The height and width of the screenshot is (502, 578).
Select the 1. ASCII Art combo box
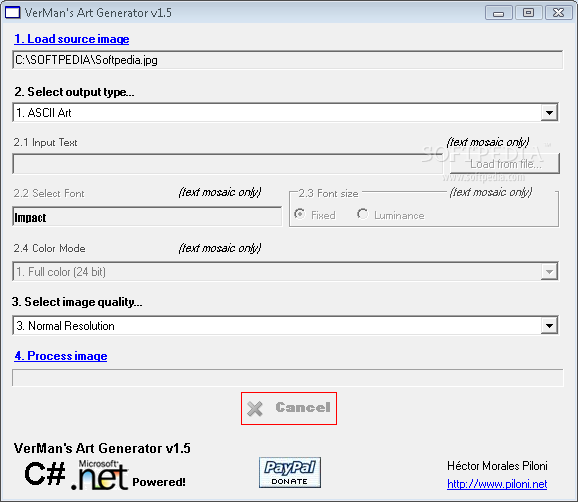coord(285,113)
